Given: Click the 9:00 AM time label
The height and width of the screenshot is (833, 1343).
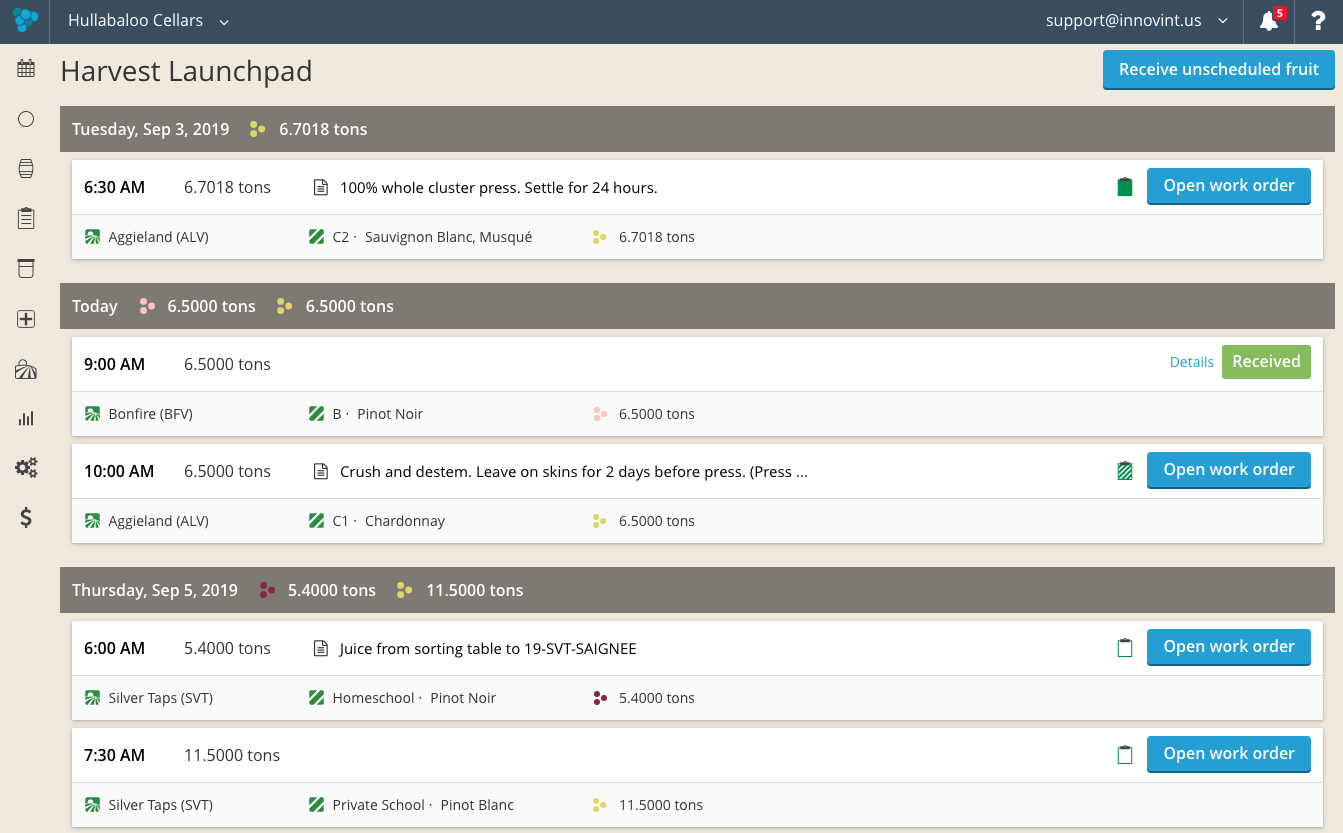Looking at the screenshot, I should click(x=114, y=364).
